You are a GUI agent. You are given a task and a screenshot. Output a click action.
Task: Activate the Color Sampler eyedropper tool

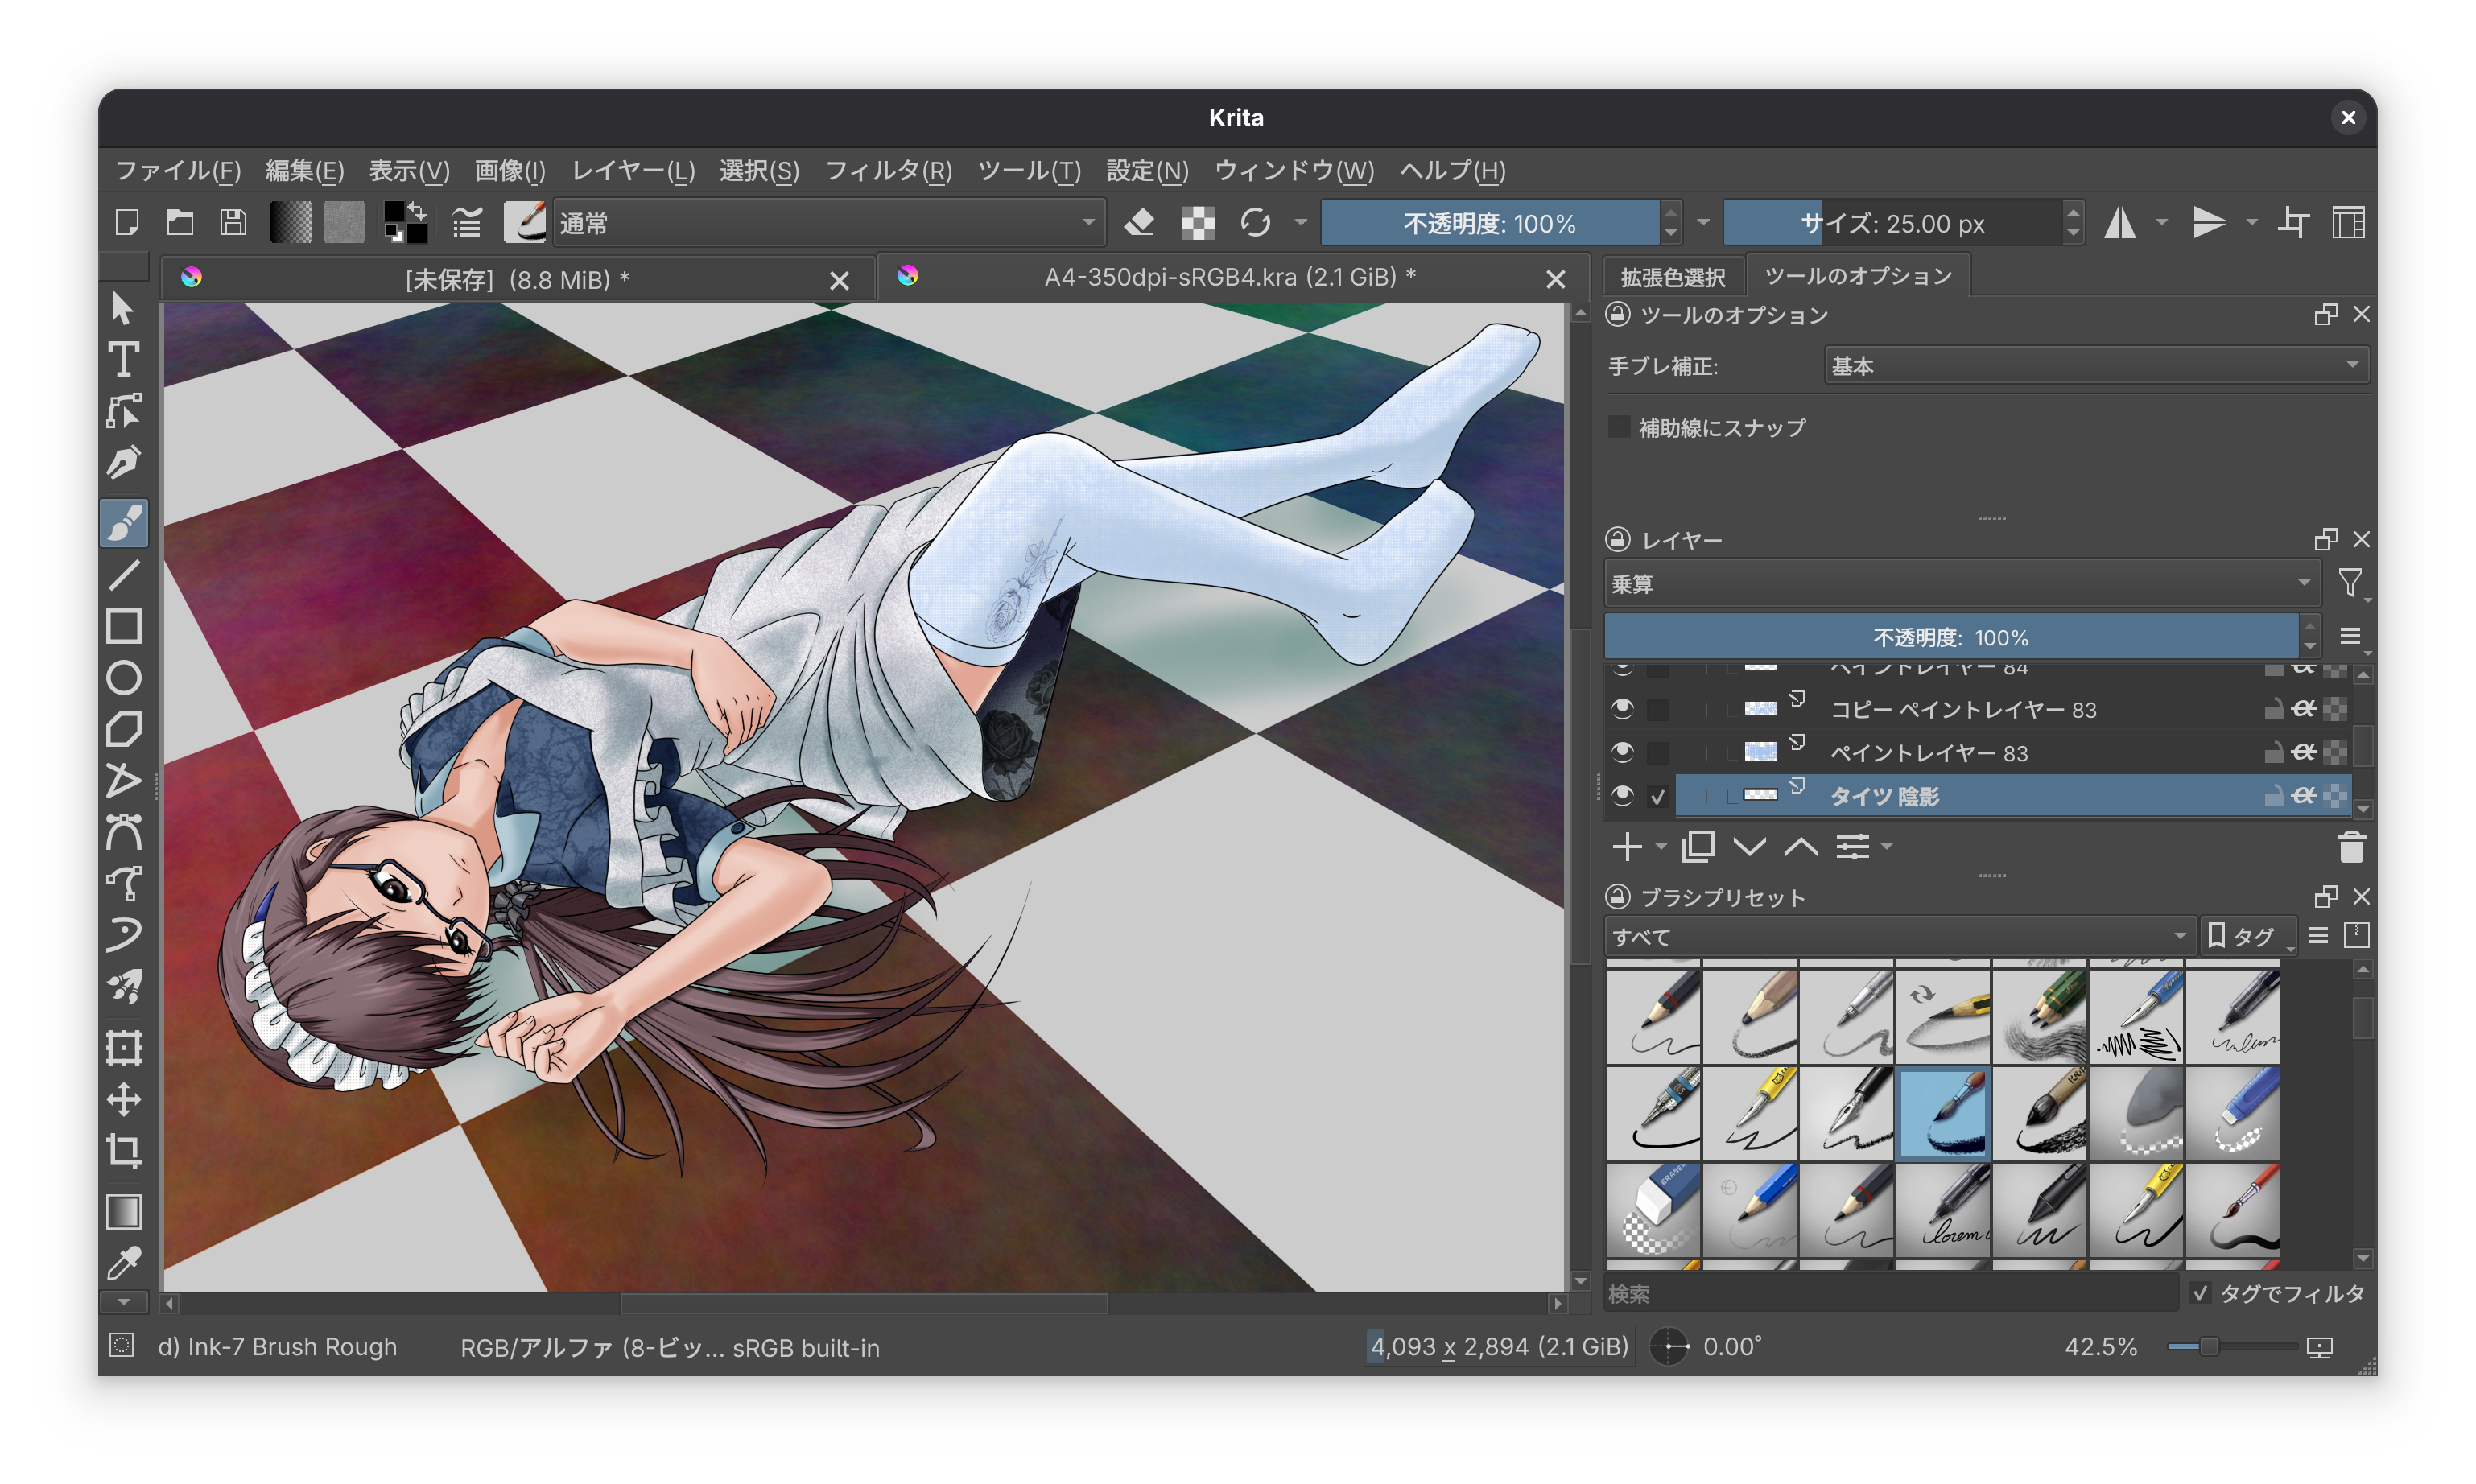[x=123, y=1264]
